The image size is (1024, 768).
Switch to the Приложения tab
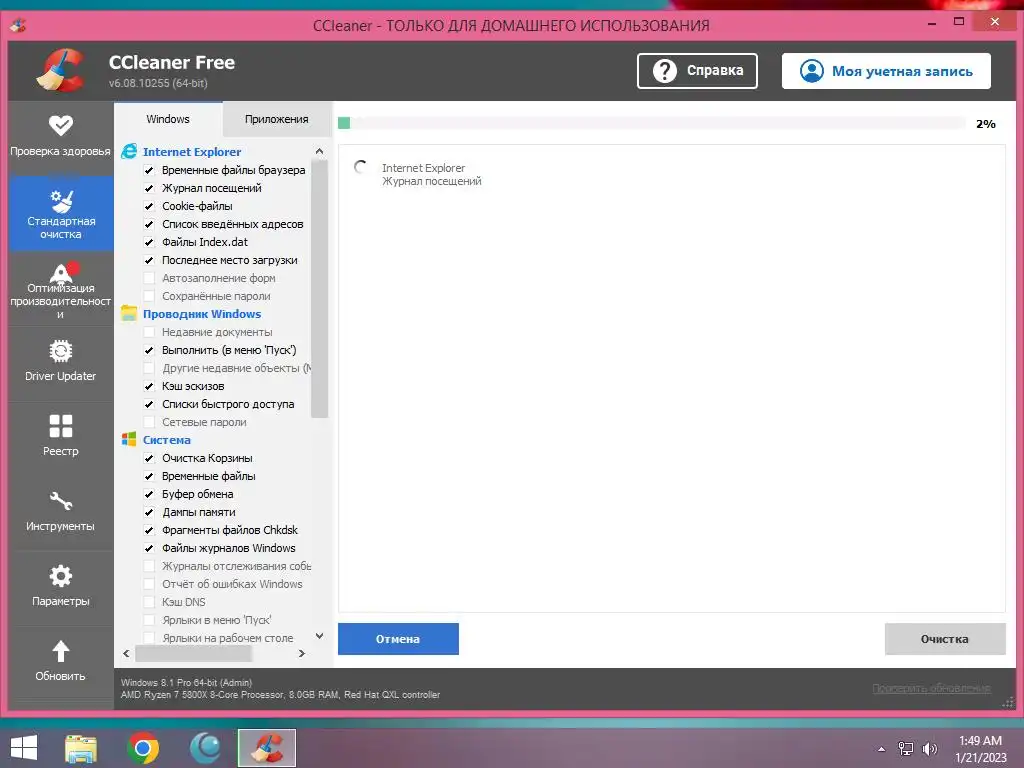tap(277, 119)
